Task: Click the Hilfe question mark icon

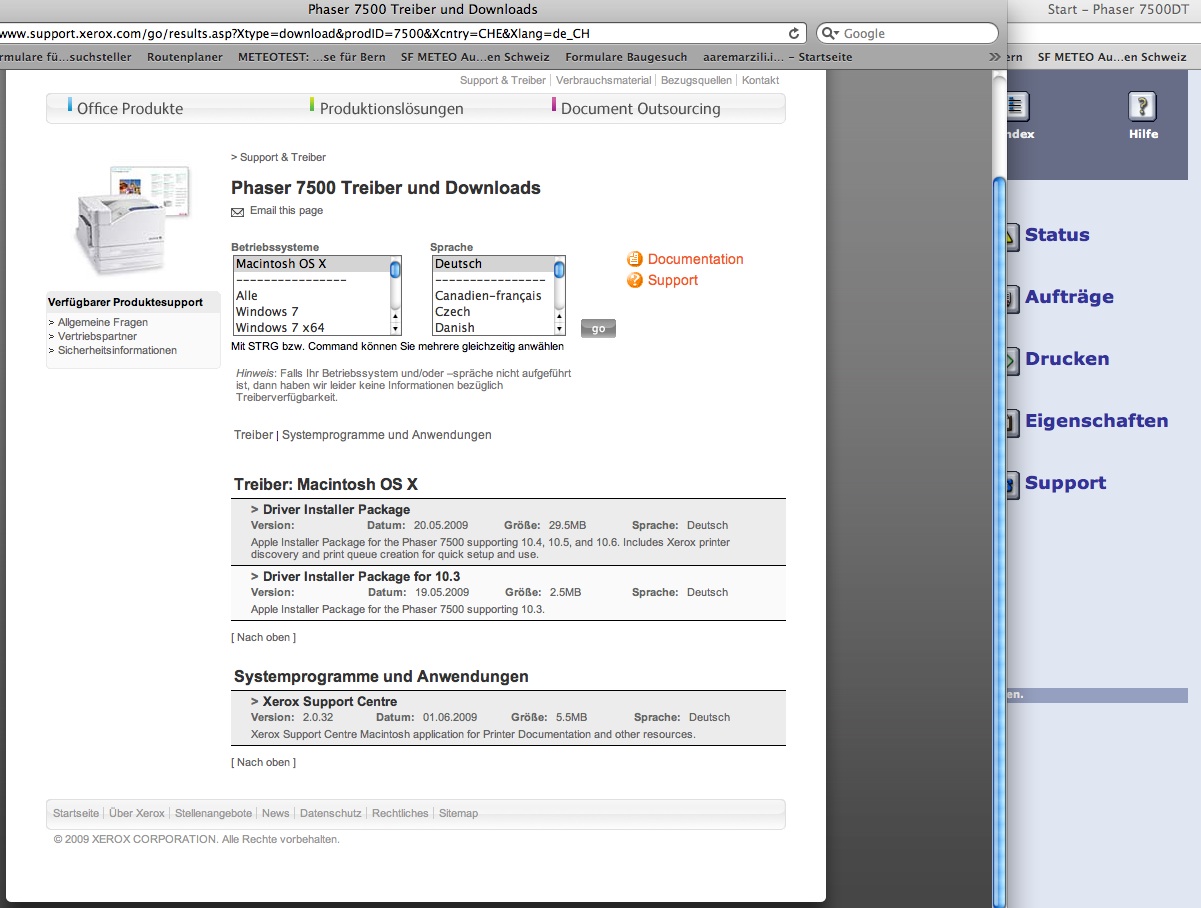Action: tap(1142, 106)
